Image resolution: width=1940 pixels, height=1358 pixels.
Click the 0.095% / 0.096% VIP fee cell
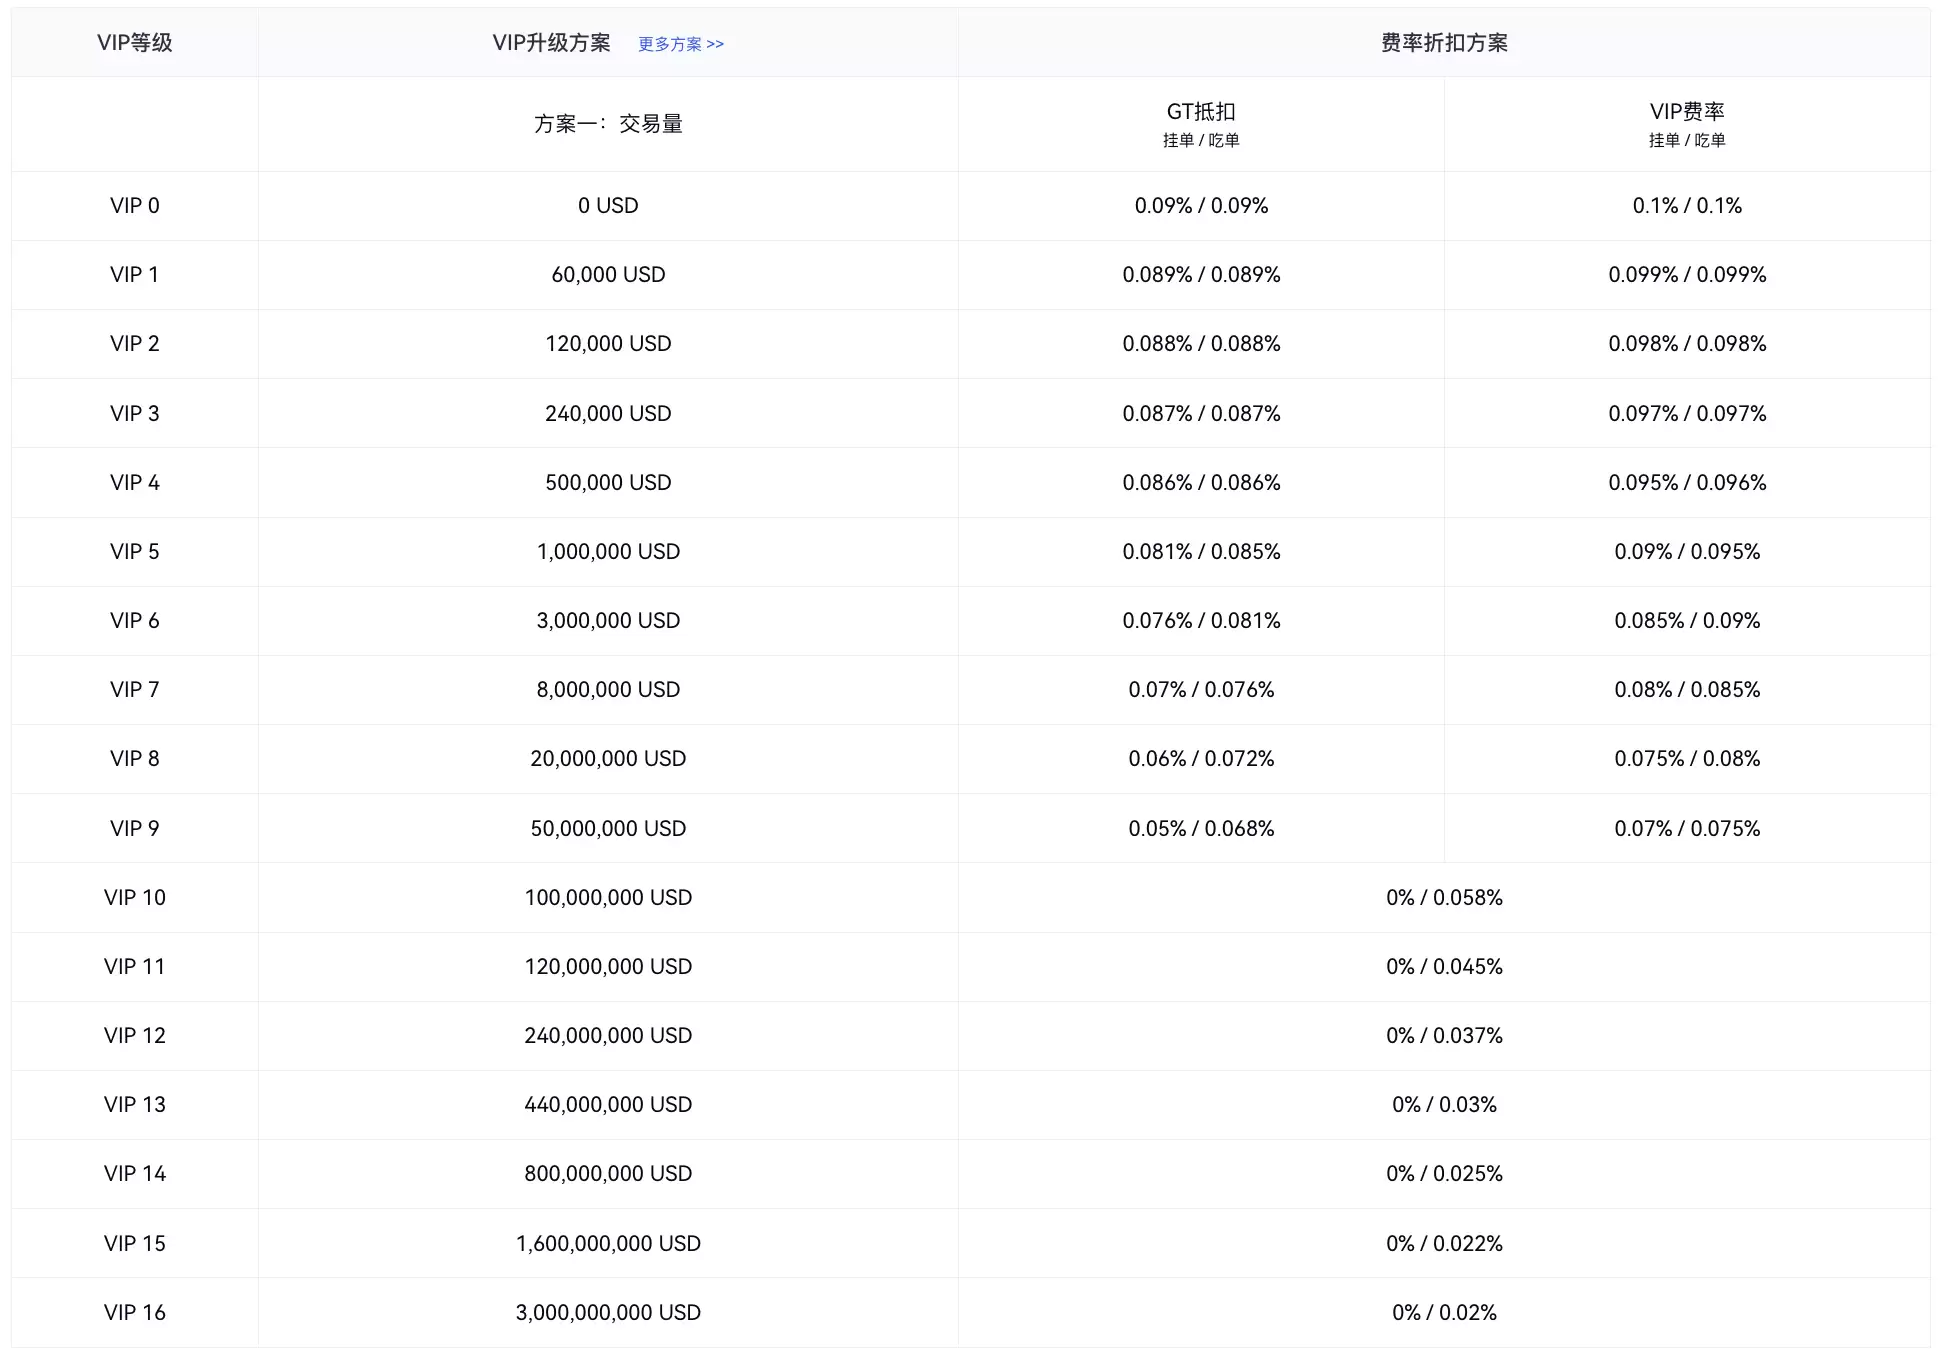tap(1687, 483)
